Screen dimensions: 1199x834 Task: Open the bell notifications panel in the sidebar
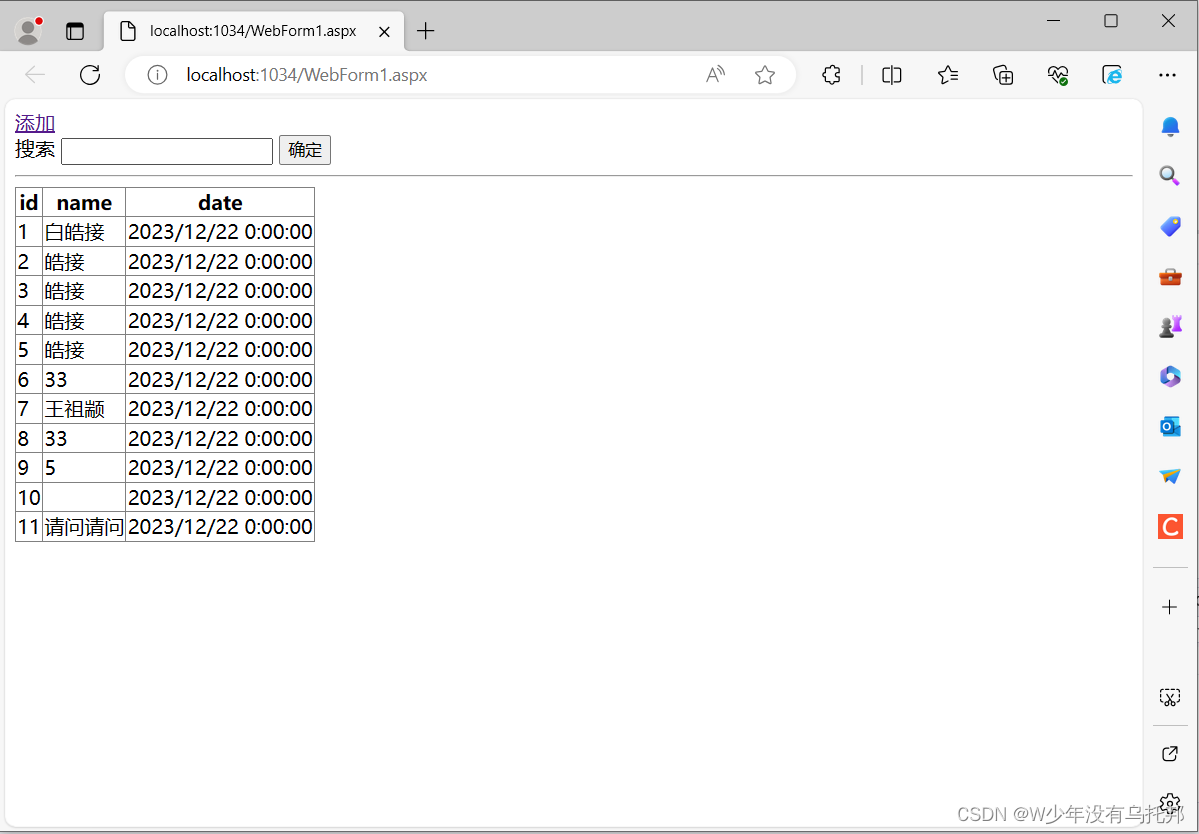tap(1170, 126)
